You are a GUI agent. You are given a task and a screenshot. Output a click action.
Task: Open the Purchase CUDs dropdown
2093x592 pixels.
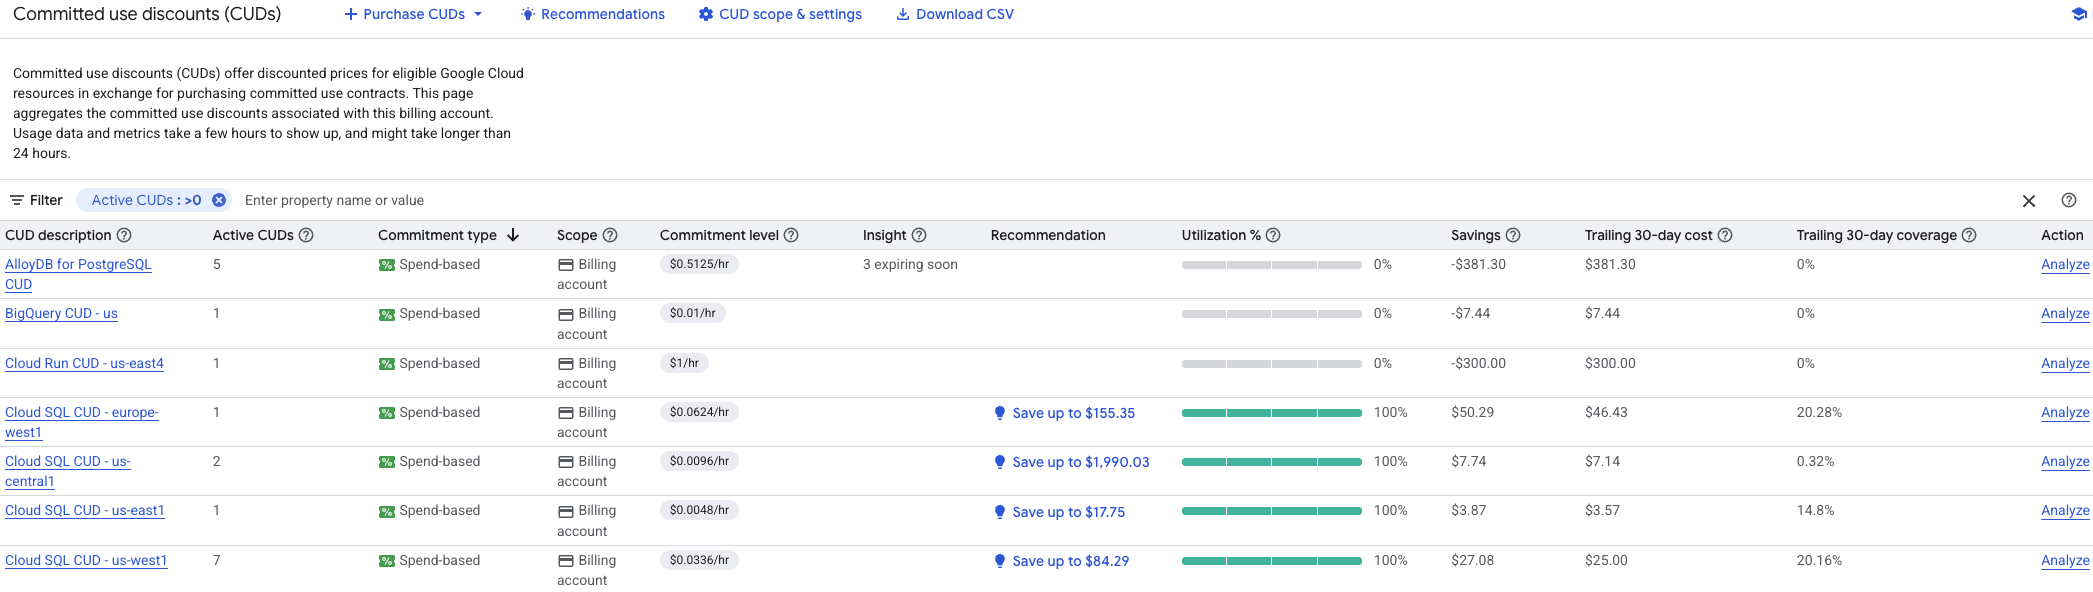(413, 14)
